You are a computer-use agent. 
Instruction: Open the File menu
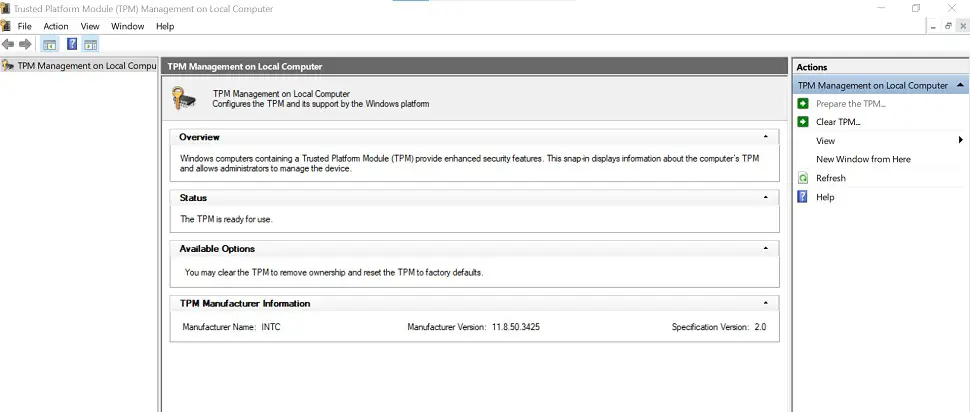click(24, 26)
